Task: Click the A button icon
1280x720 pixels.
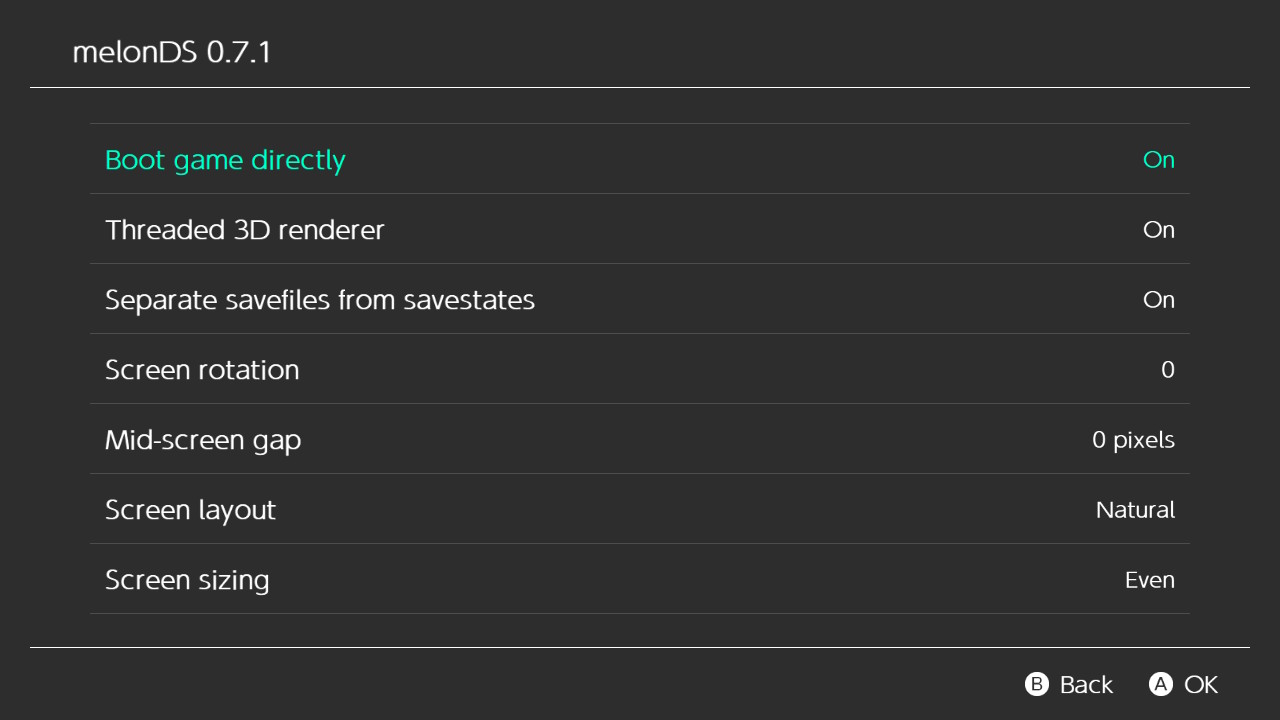Action: pyautogui.click(x=1160, y=684)
